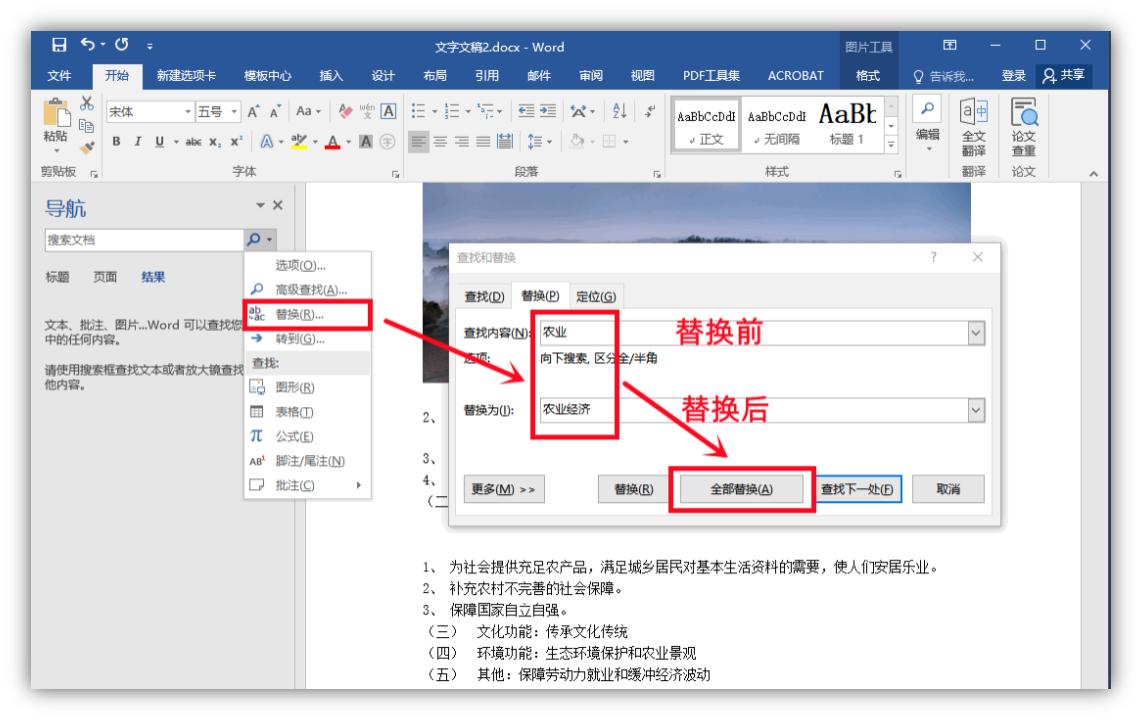Toggle bold formatting
The width and height of the screenshot is (1142, 720).
click(118, 141)
